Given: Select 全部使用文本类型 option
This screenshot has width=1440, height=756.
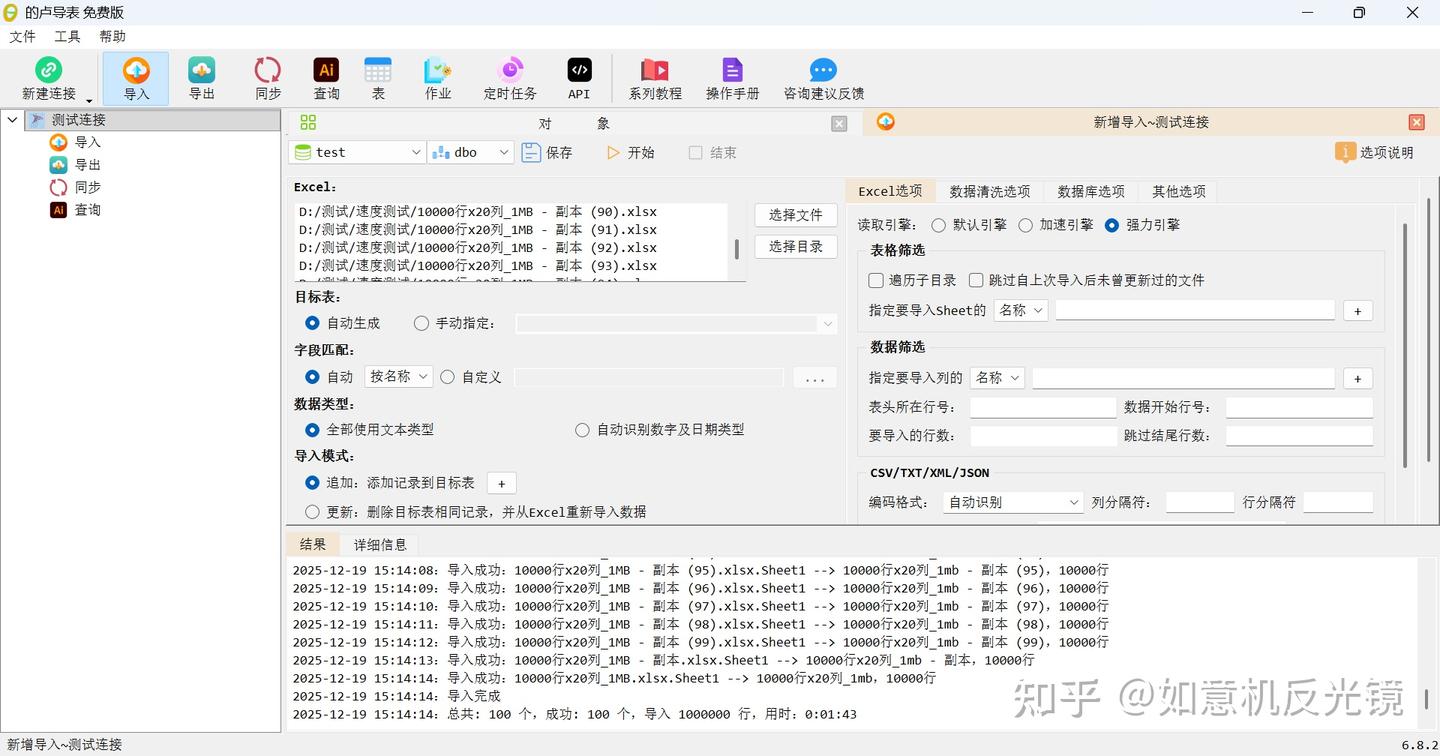Looking at the screenshot, I should [x=312, y=429].
